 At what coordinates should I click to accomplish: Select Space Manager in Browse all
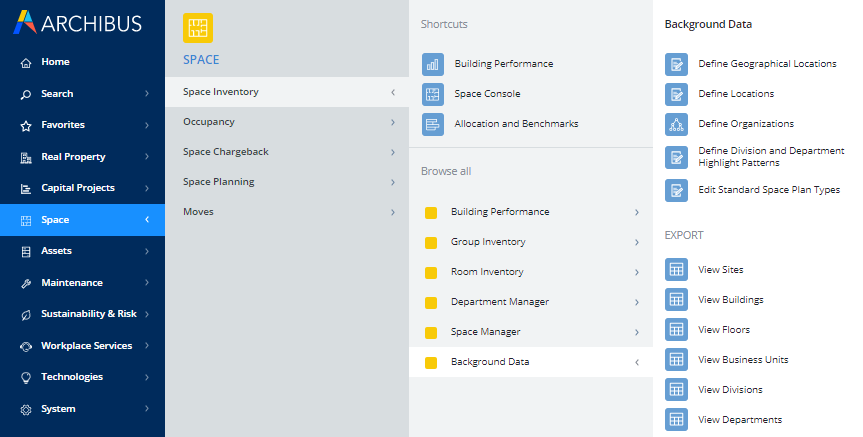pyautogui.click(x=485, y=332)
